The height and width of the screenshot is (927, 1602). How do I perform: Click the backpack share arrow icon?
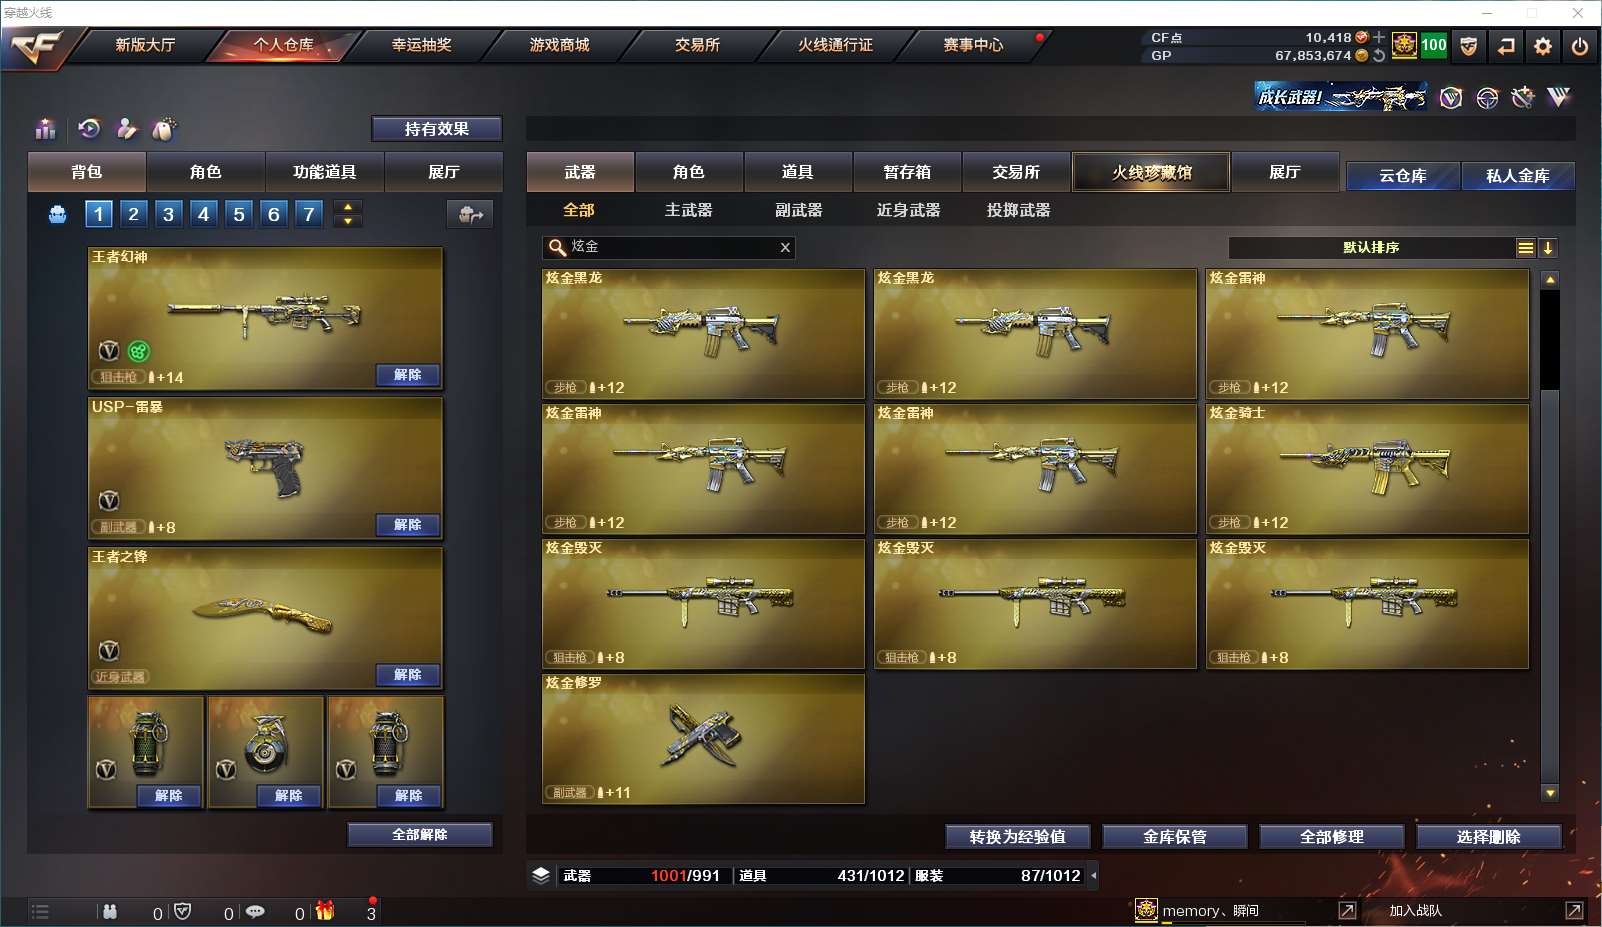point(470,214)
